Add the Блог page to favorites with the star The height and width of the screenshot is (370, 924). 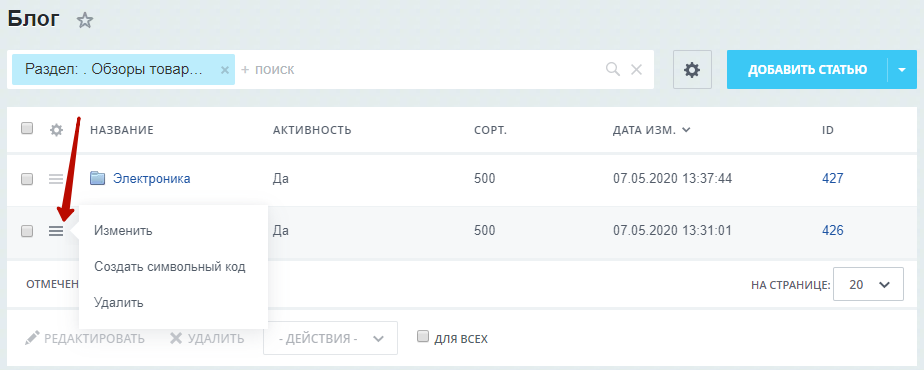point(85,21)
